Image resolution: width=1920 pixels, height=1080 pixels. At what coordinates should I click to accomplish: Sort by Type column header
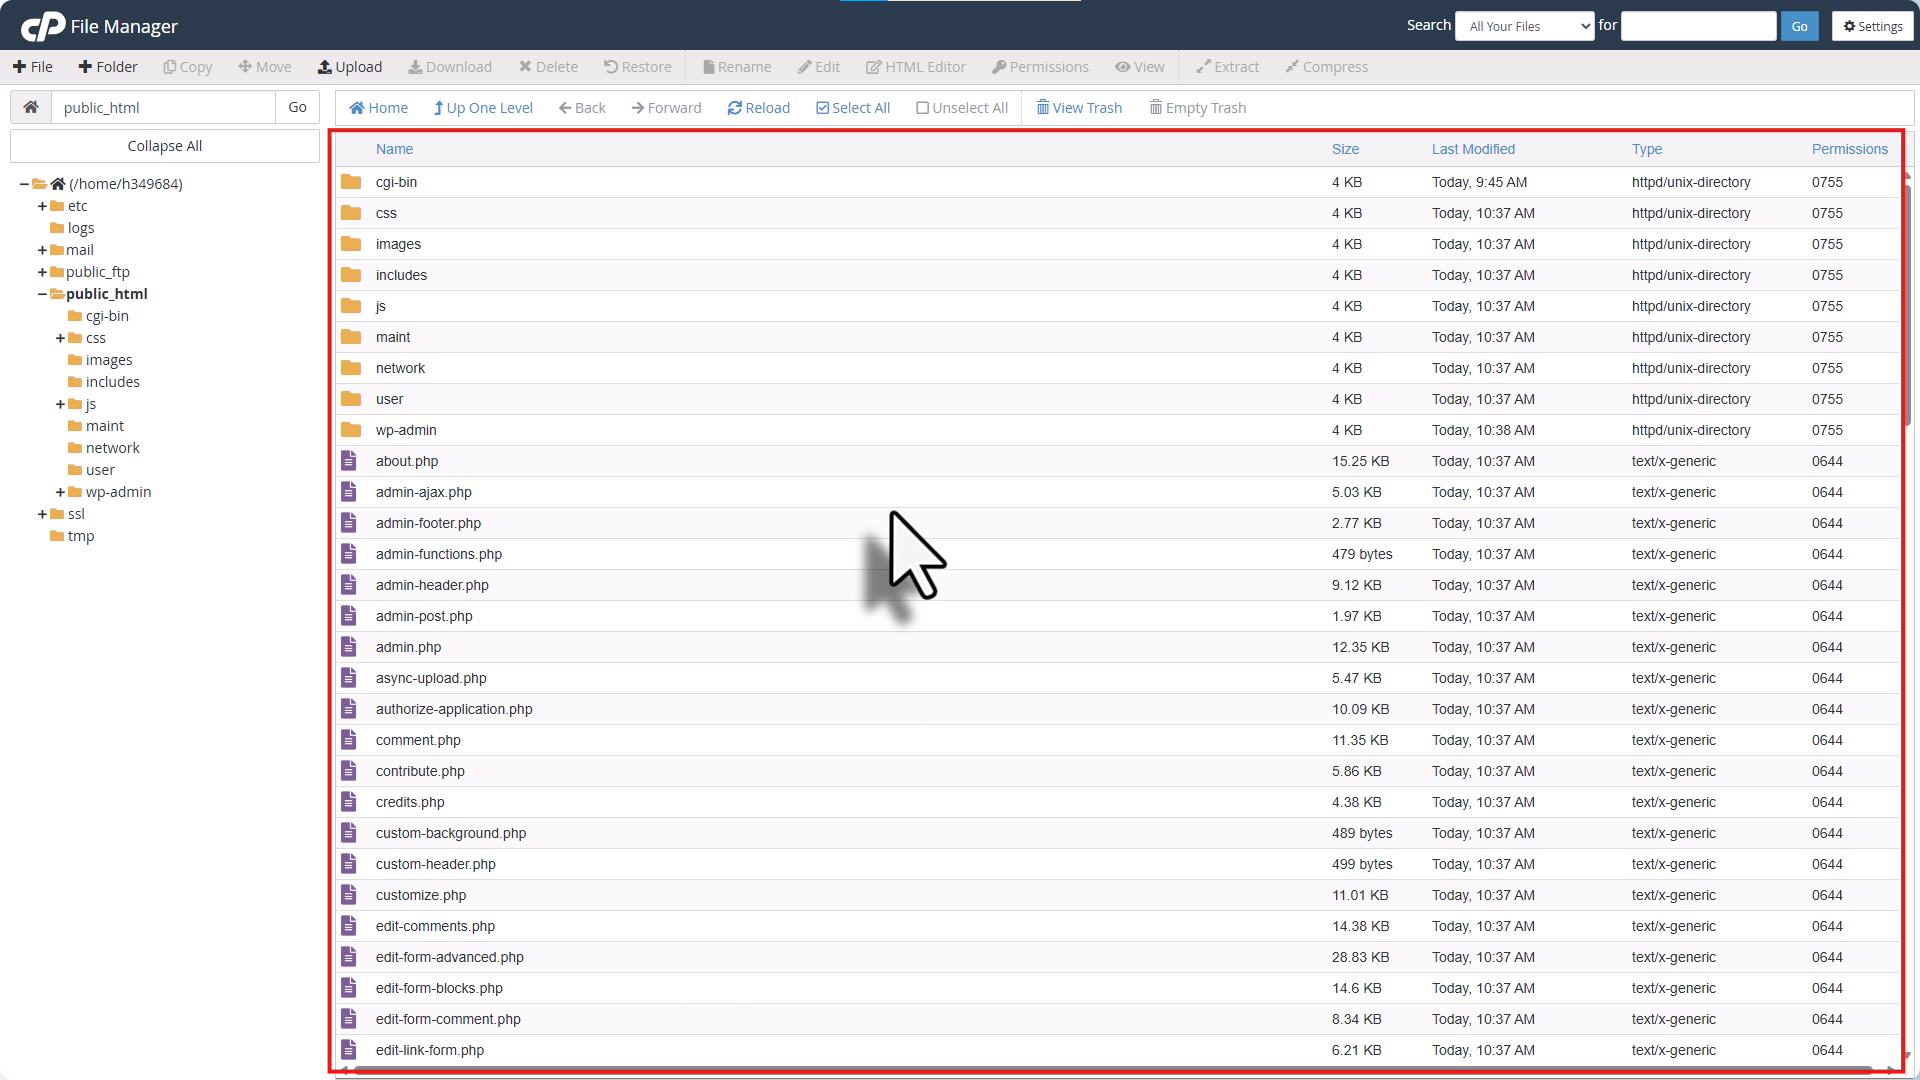[1647, 149]
